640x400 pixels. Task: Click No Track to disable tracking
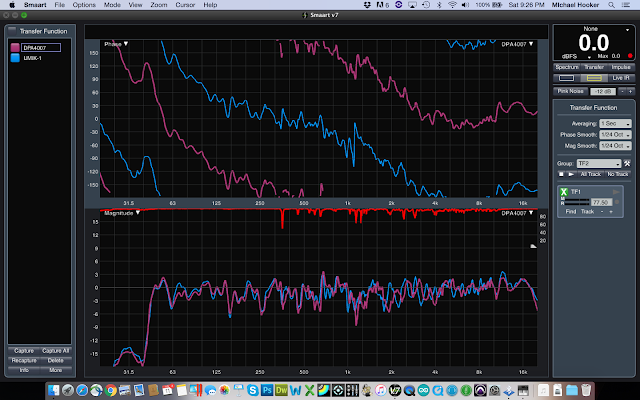click(618, 174)
